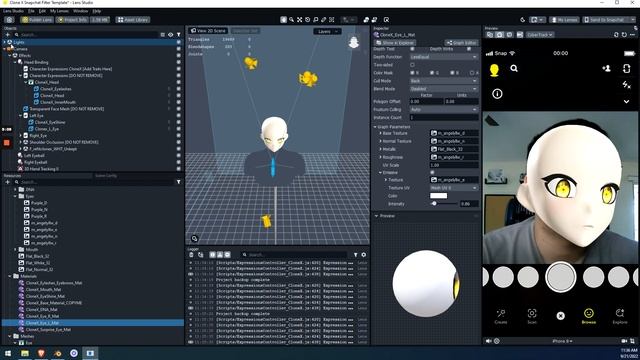Open the Asset Library
Viewport: 640px width, 360px height.
[133, 20]
